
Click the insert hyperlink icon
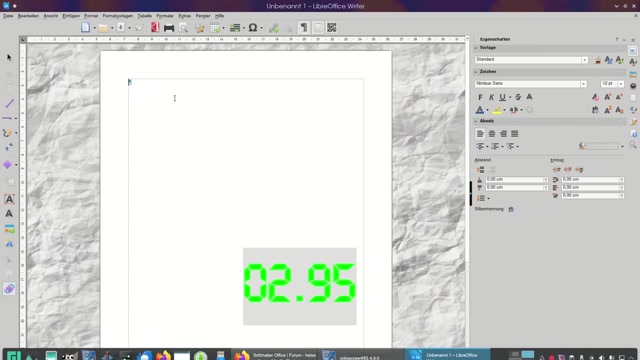click(x=274, y=28)
